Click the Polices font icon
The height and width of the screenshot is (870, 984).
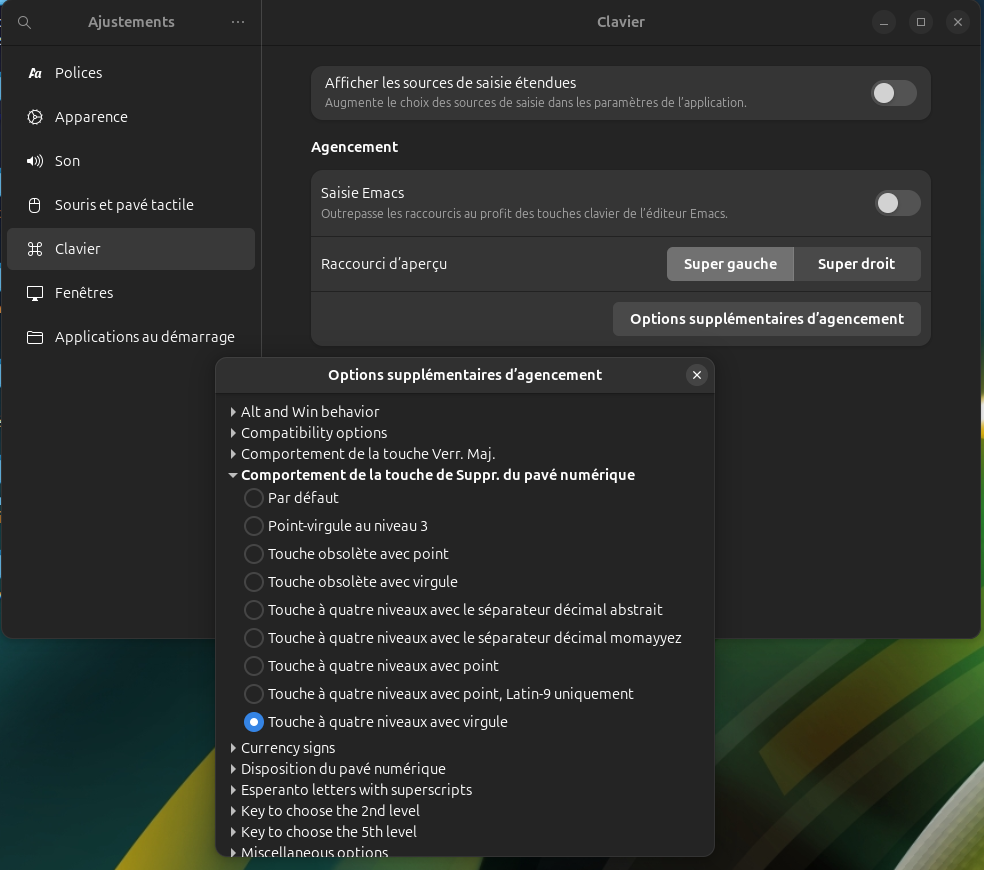pos(35,73)
